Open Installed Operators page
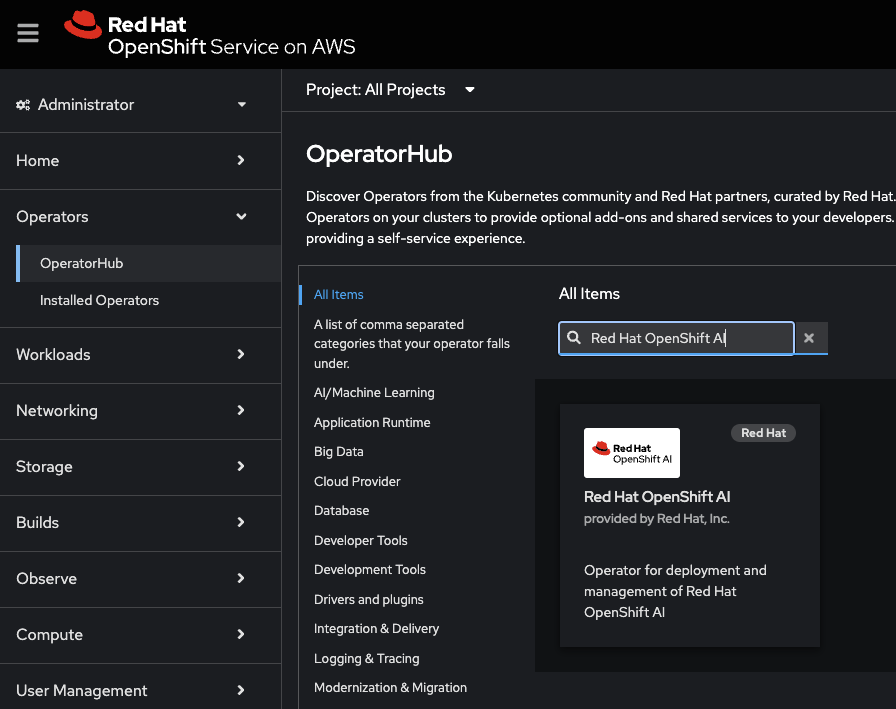The height and width of the screenshot is (709, 896). pyautogui.click(x=99, y=301)
